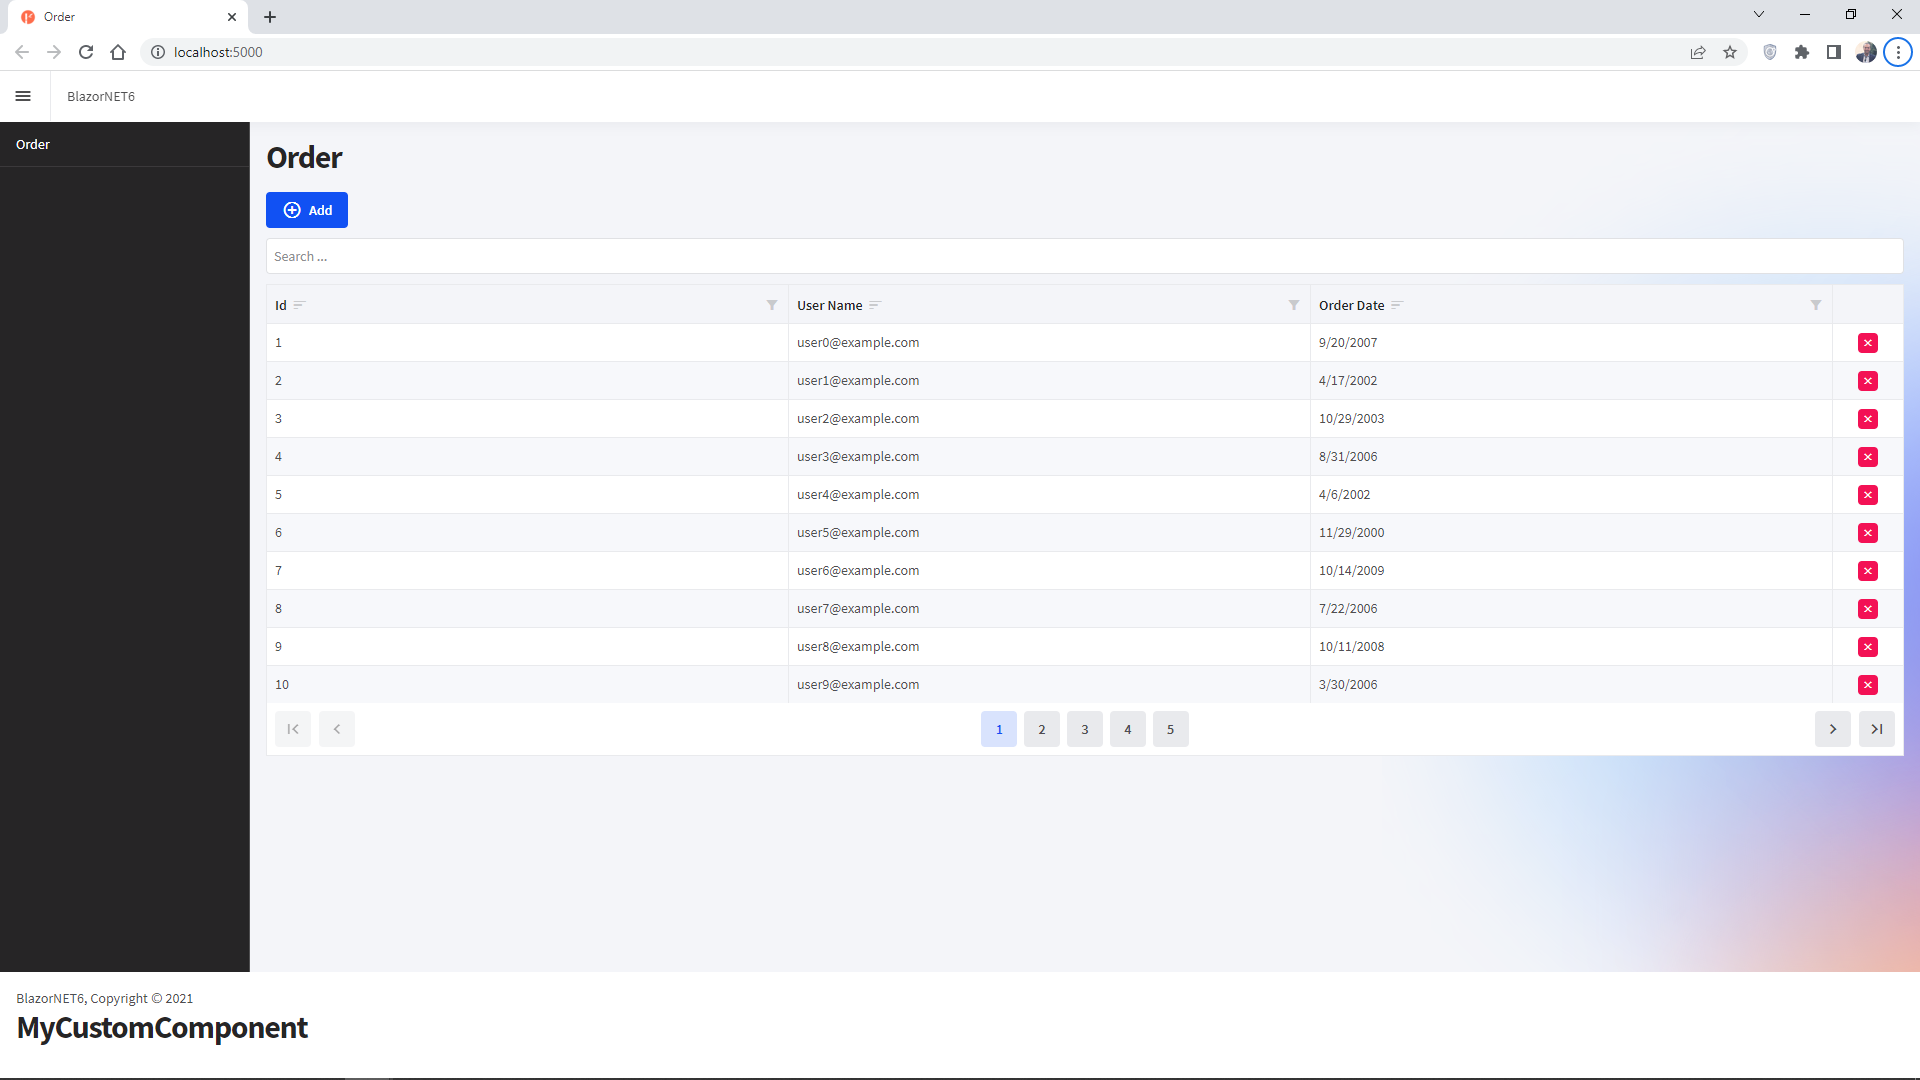Open the User Name column filter
Viewport: 1920px width, 1080px height.
(x=1294, y=305)
